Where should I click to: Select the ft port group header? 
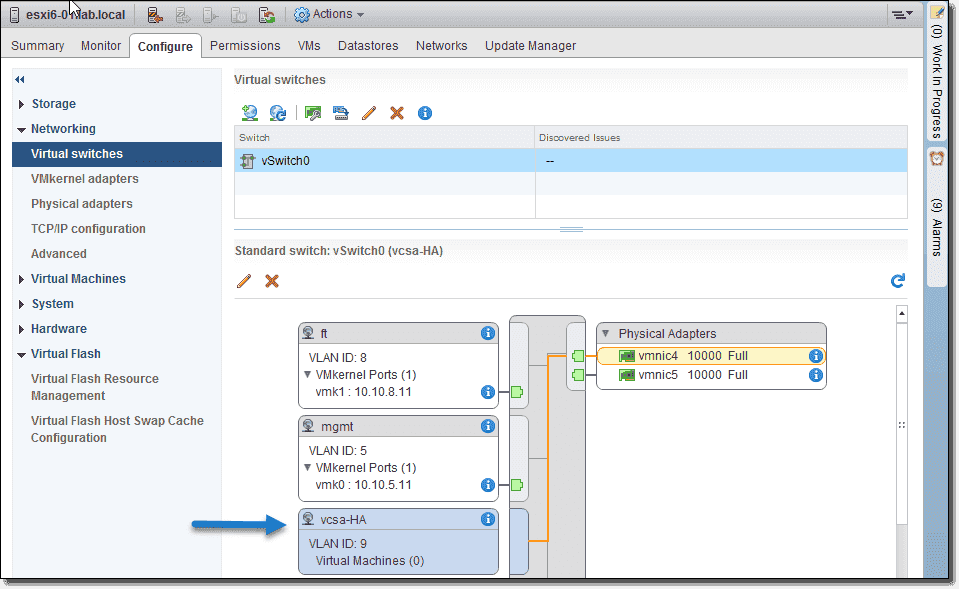point(398,333)
